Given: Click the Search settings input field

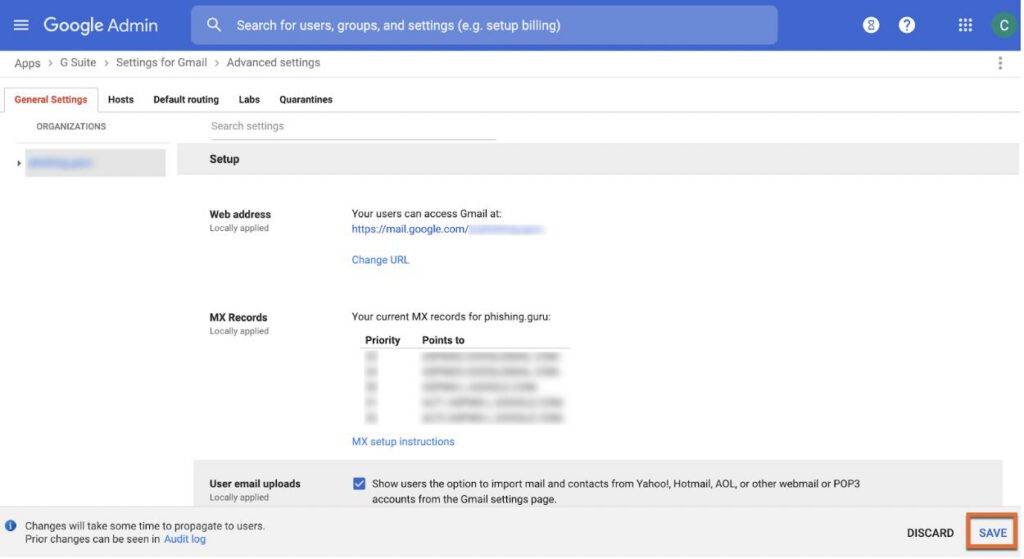Looking at the screenshot, I should tap(352, 126).
